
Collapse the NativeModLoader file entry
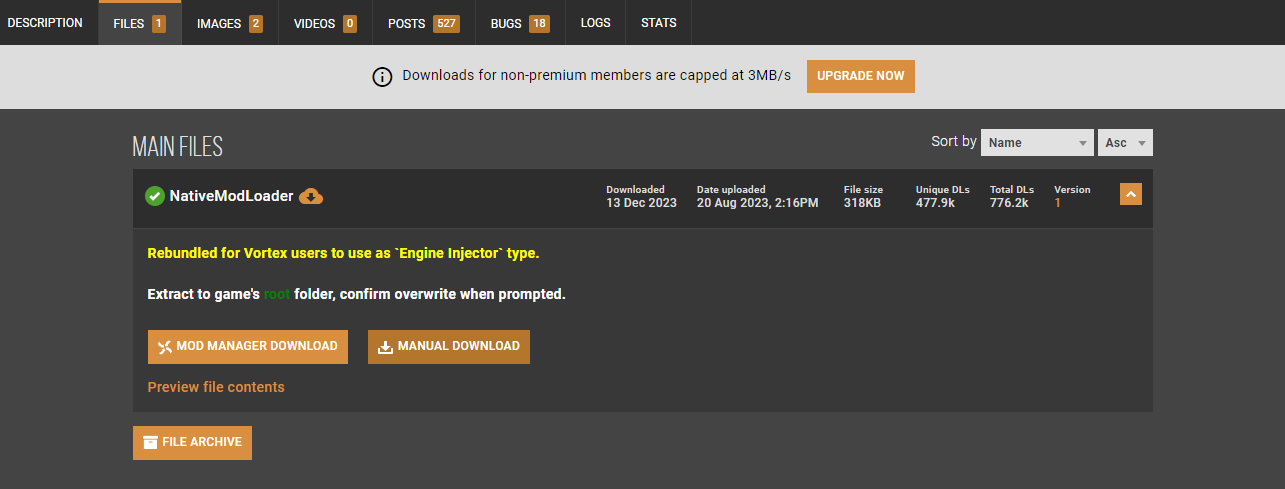(1131, 195)
